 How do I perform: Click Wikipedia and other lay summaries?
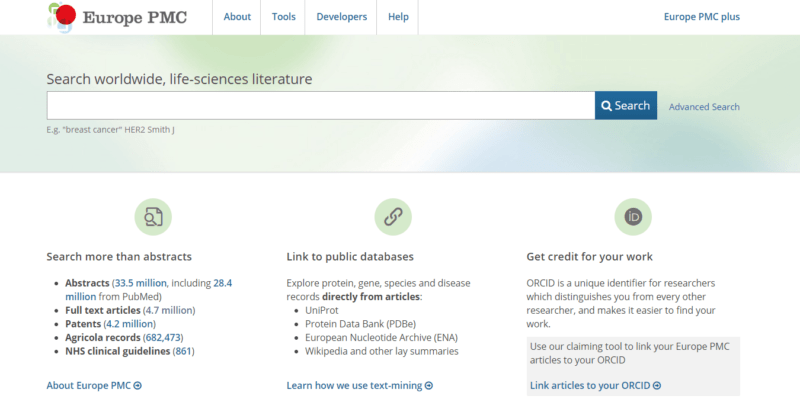point(382,351)
